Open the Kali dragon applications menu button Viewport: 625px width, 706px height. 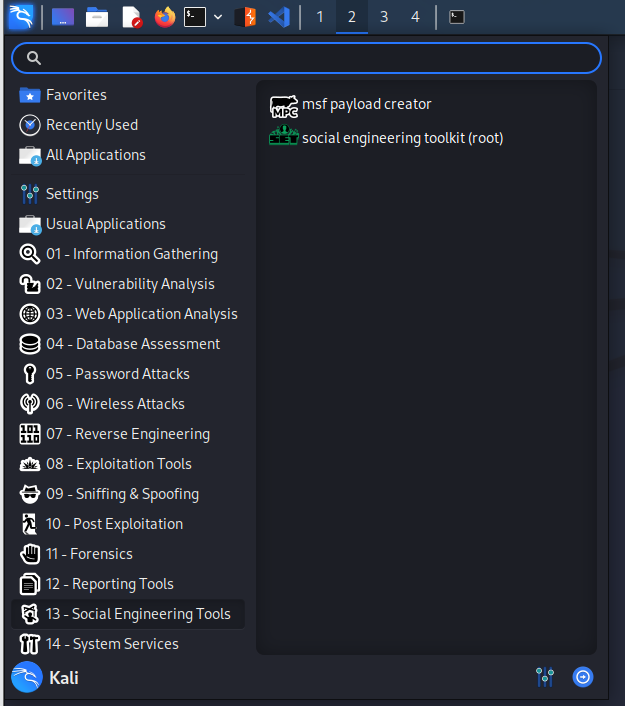pos(21,17)
